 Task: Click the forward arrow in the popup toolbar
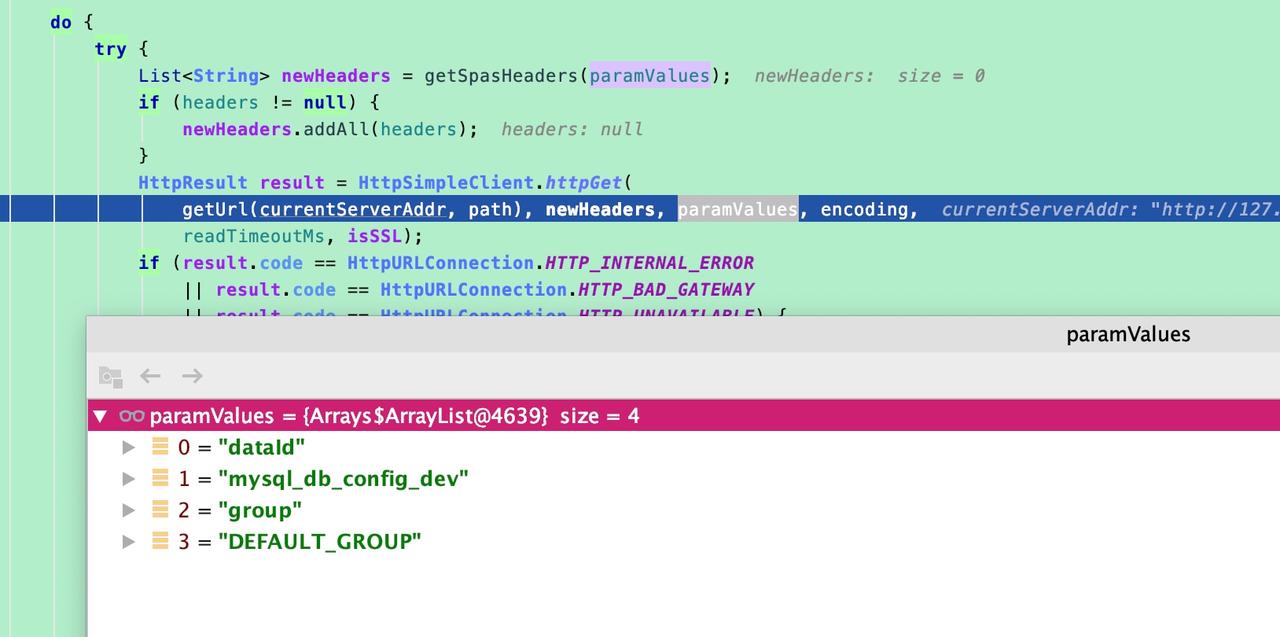point(192,376)
